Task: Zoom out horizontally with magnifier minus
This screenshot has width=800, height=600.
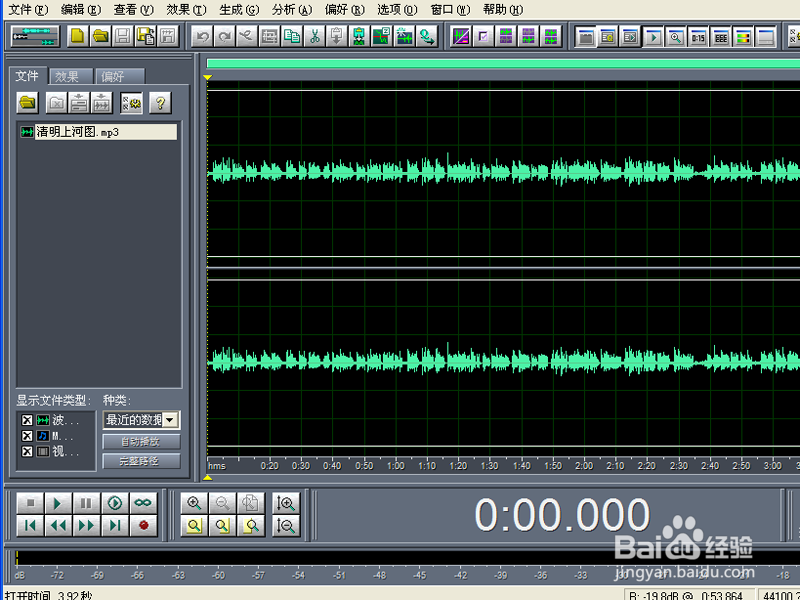Action: 222,503
